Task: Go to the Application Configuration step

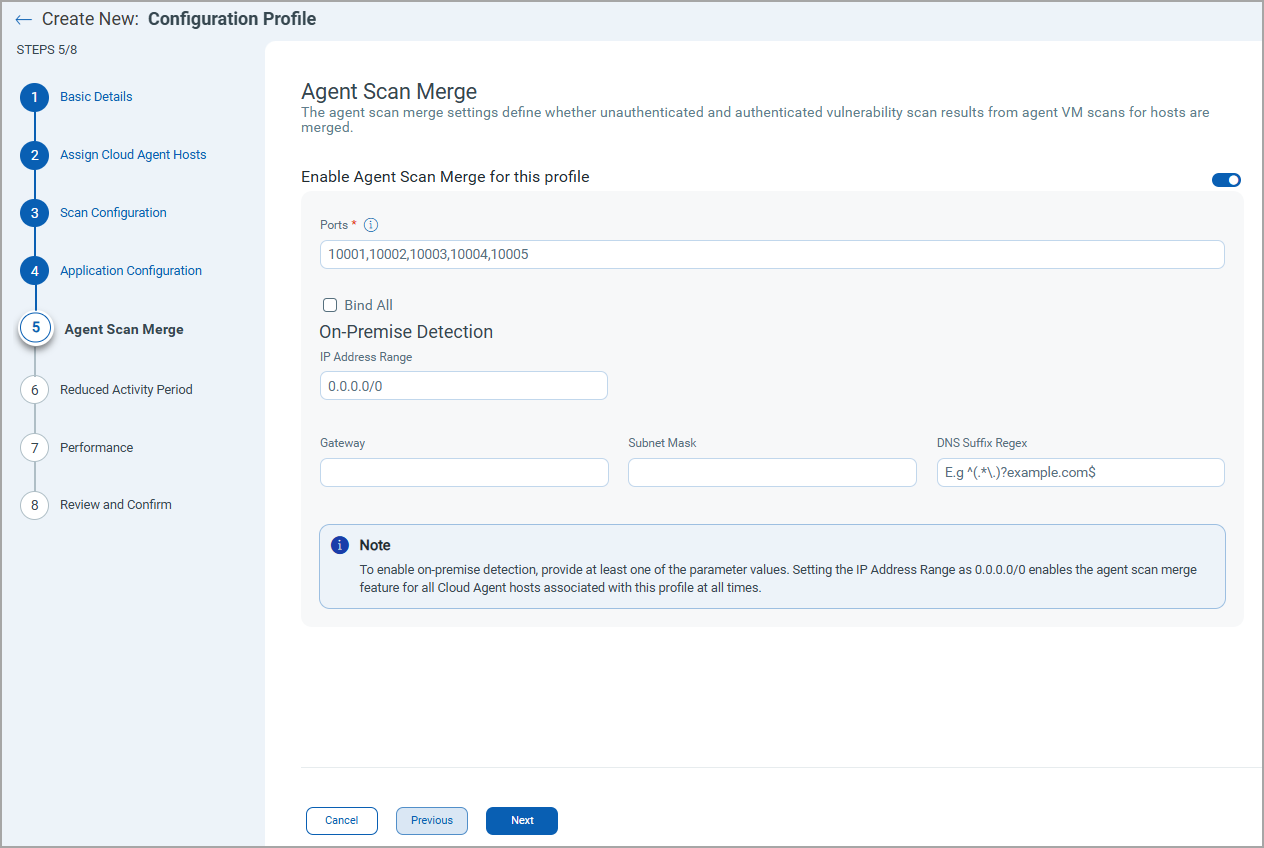Action: (34, 270)
